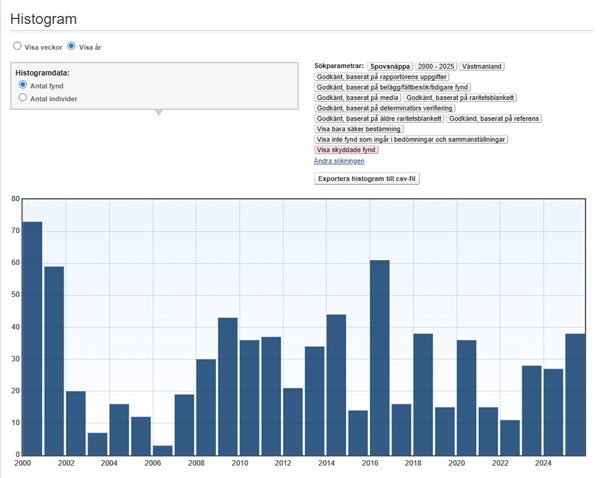Click the histogram bar for year 2016
This screenshot has height=478, width=601.
point(379,357)
